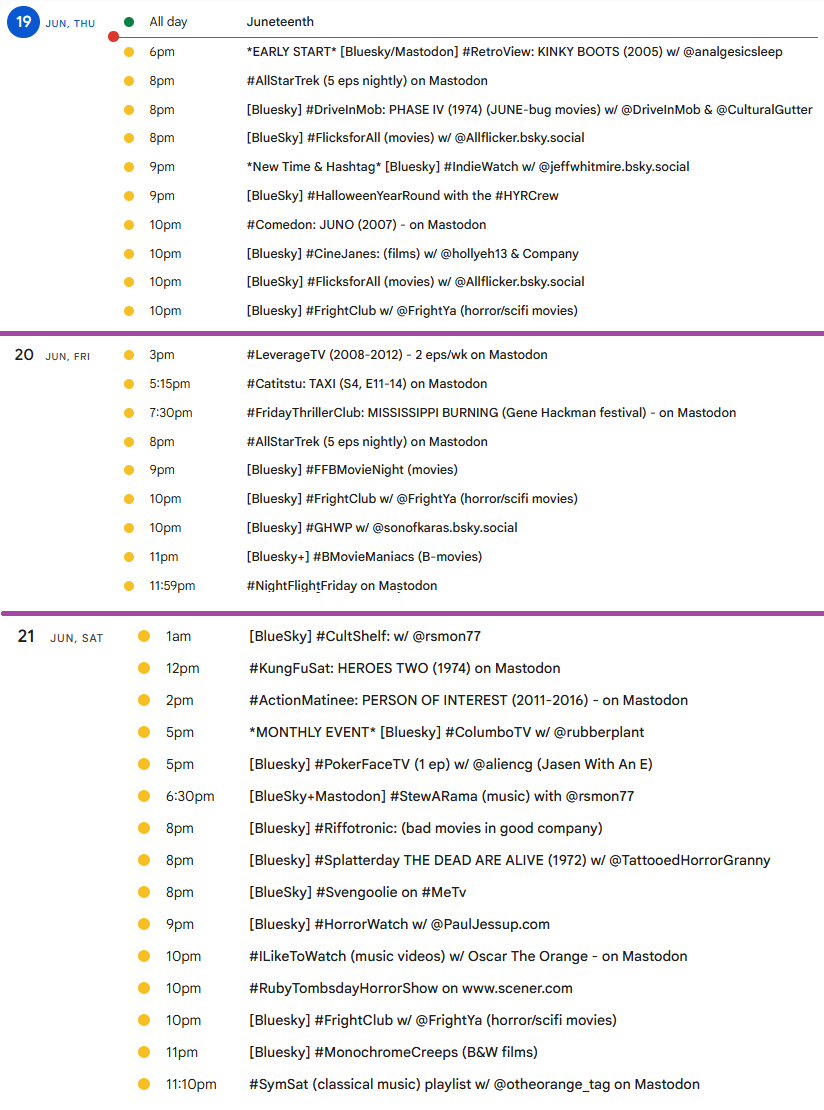Click yellow dot beside 1am Saturday
This screenshot has height=1110, width=824.
point(144,636)
